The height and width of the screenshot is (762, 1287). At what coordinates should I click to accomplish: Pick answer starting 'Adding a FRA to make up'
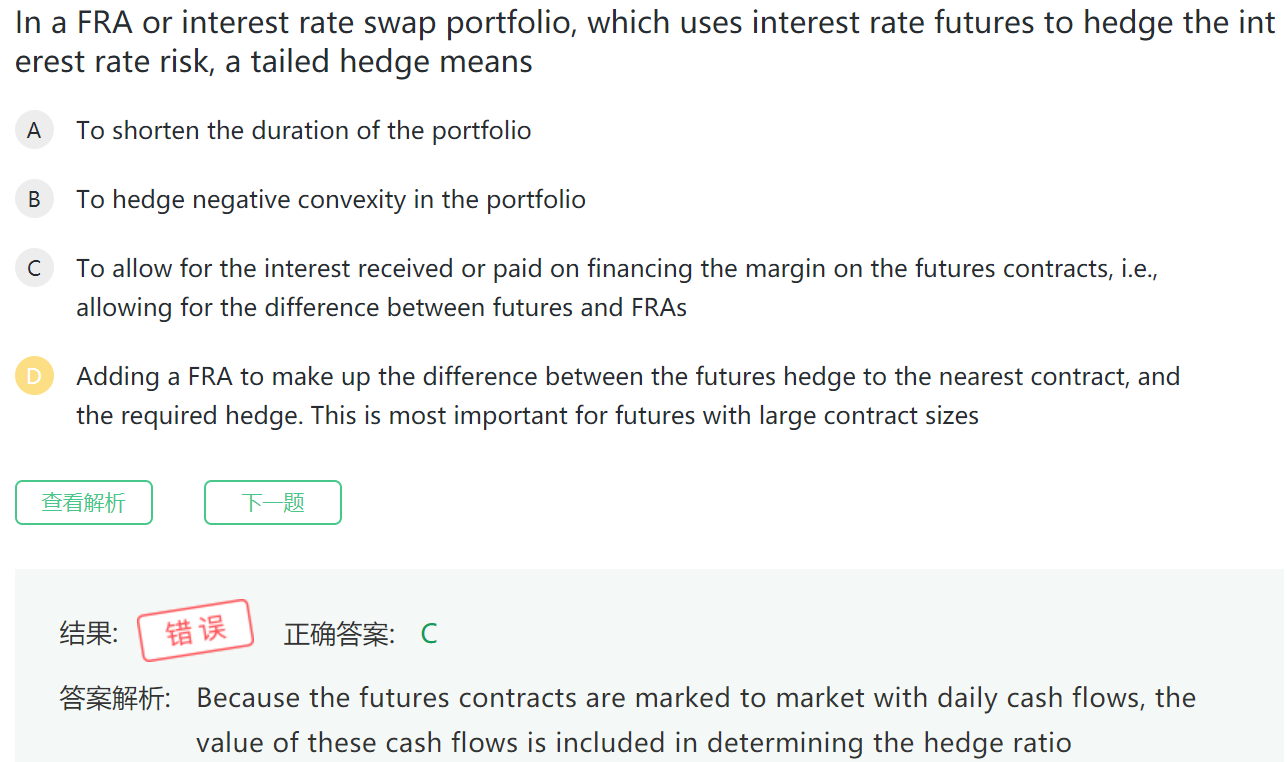pos(627,377)
